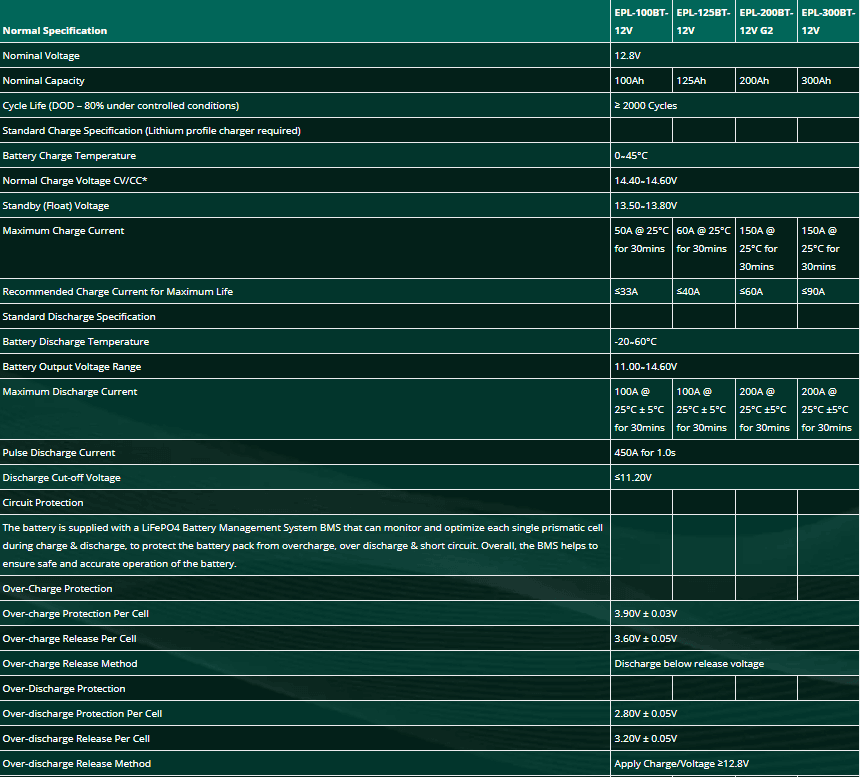Click the 125Ah nominal capacity cell
The image size is (860, 777).
point(691,81)
